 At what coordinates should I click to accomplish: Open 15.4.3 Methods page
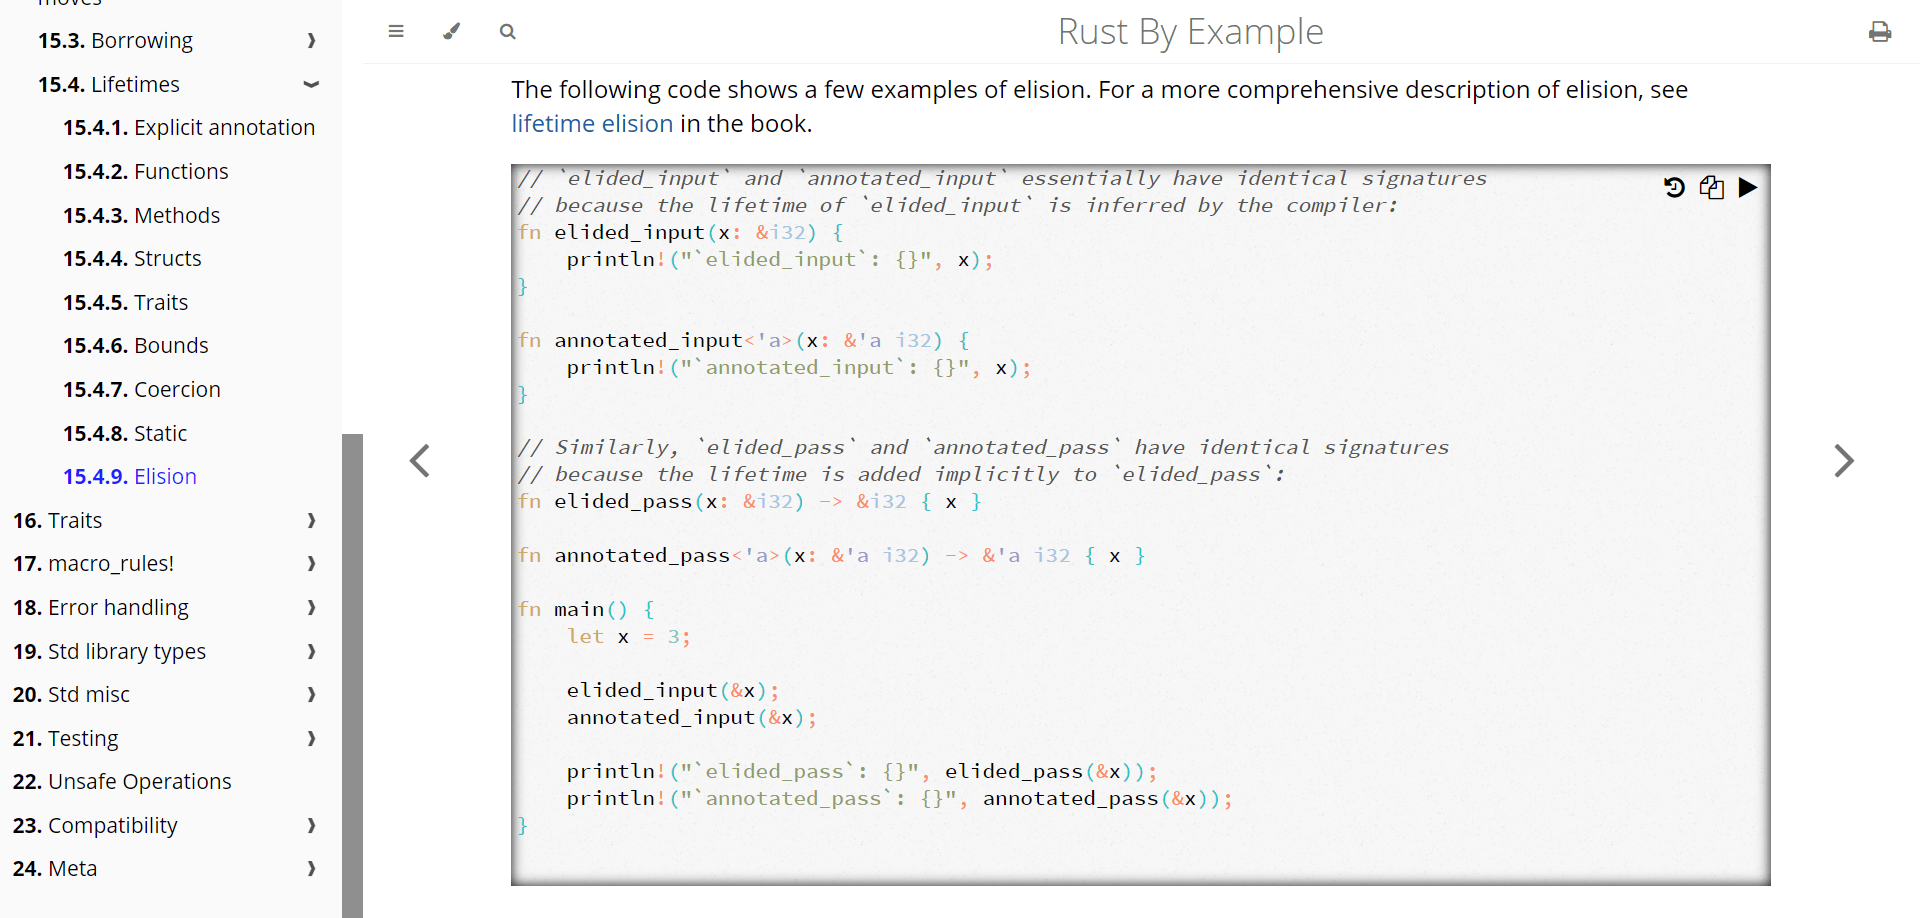tap(141, 215)
